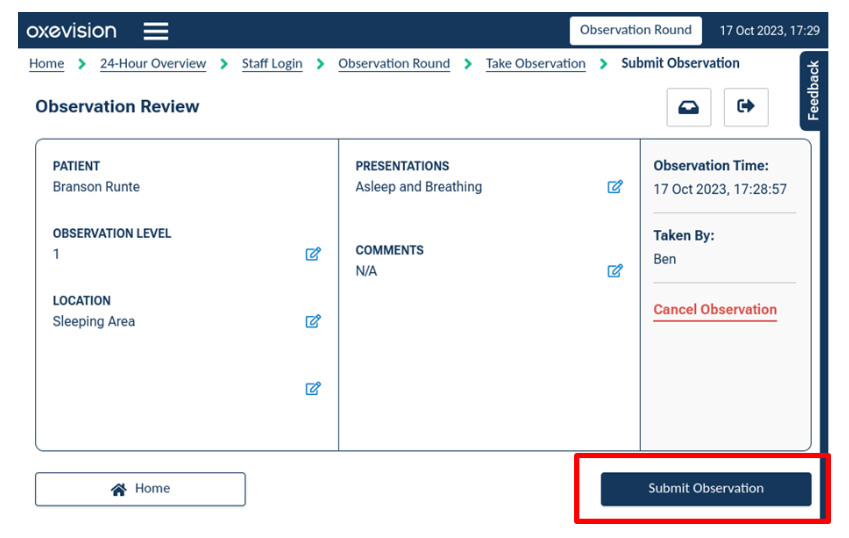Click the patient name Branson Runte
The image size is (849, 538).
(96, 187)
